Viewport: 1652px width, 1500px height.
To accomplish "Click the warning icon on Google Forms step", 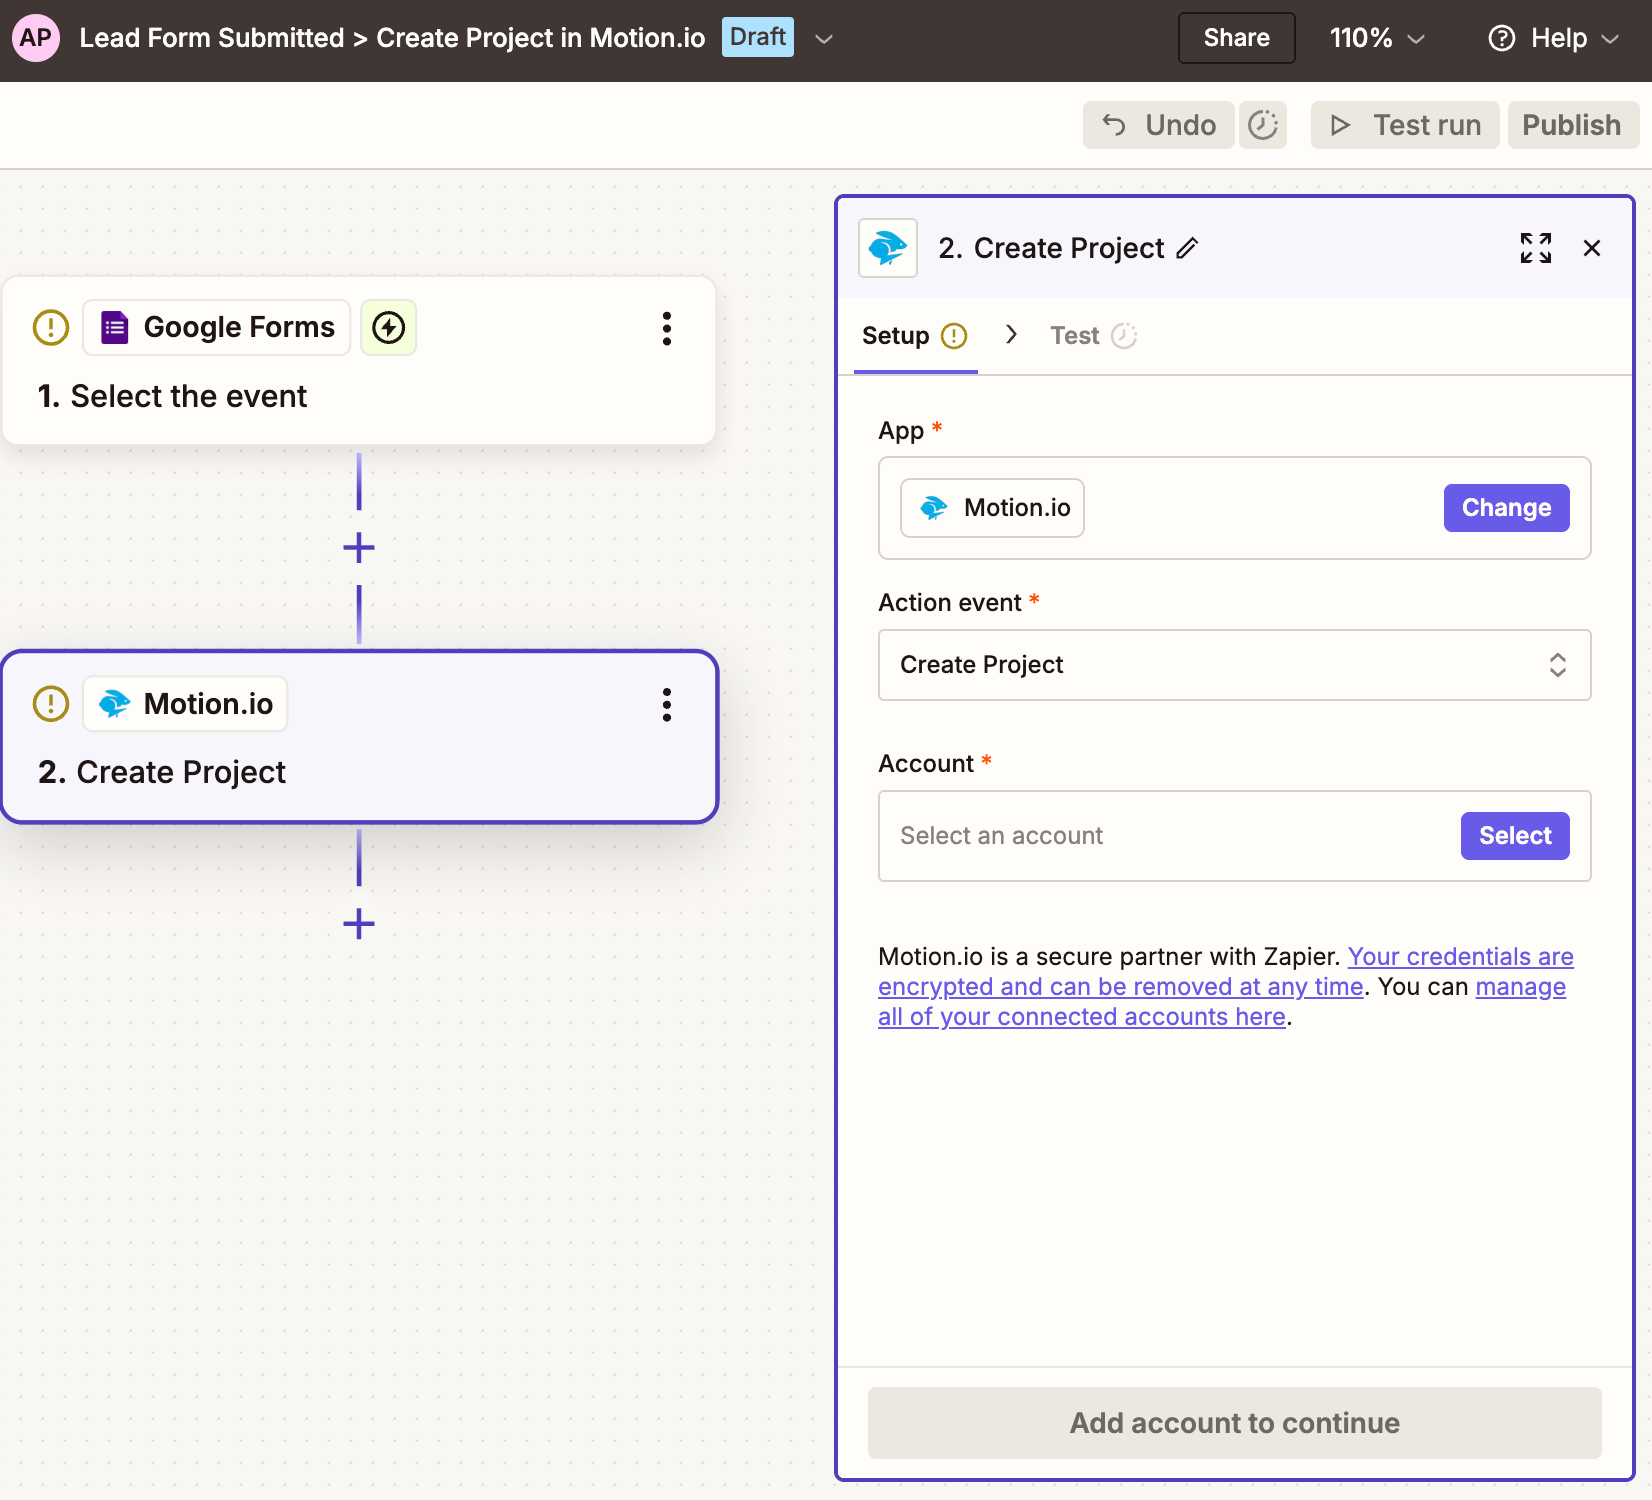I will (x=51, y=327).
